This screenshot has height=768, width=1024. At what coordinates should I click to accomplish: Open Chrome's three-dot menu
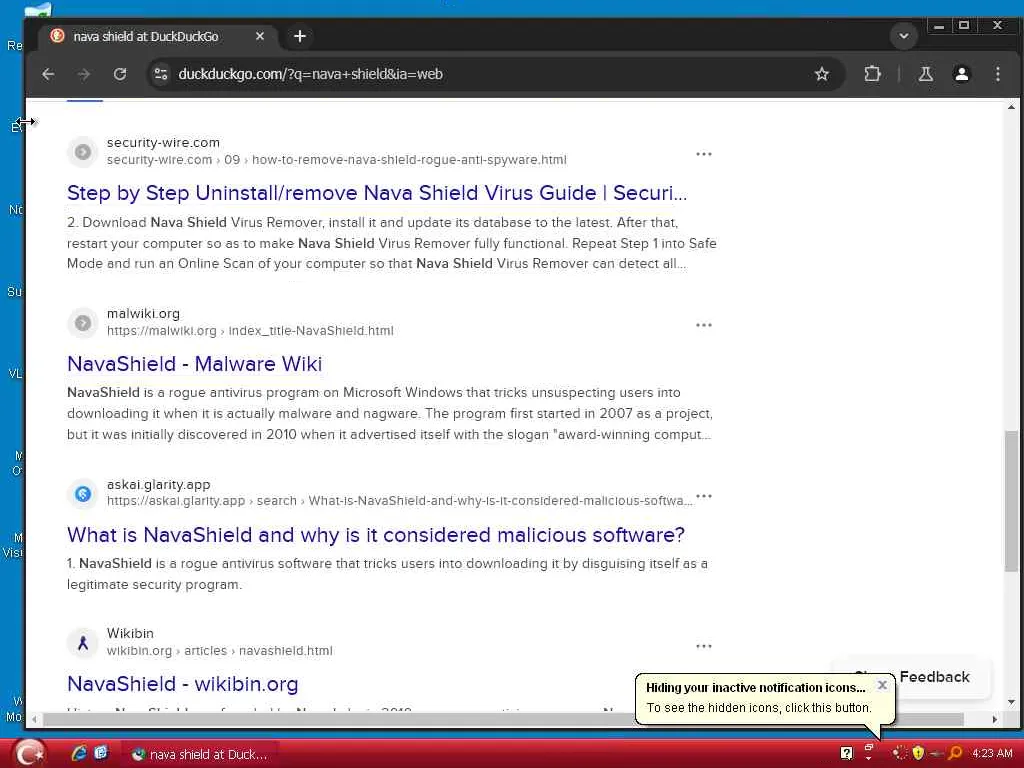[x=997, y=74]
